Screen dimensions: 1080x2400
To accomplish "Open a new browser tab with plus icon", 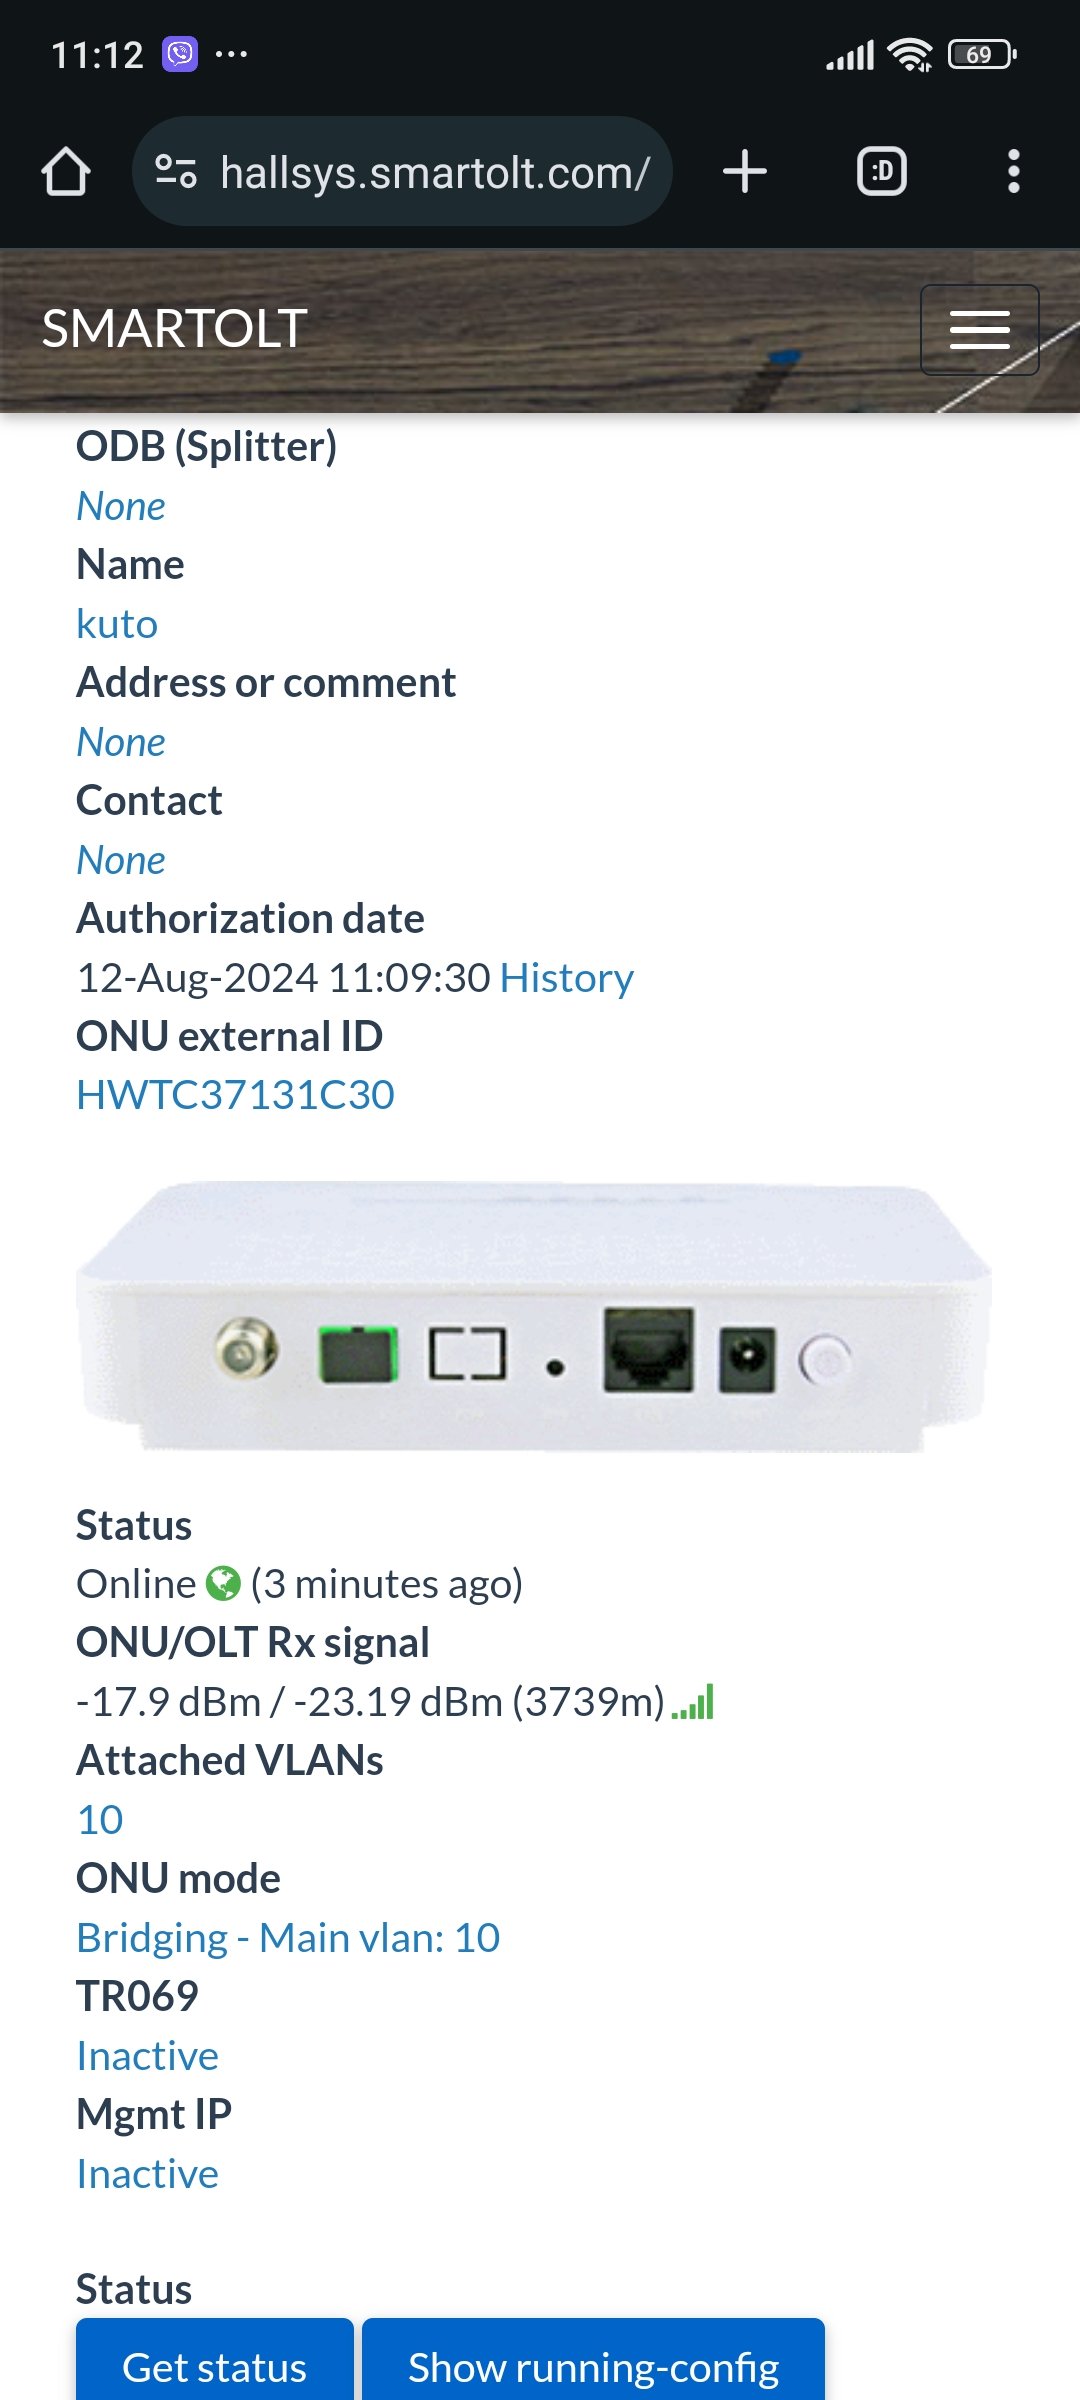I will (x=745, y=171).
